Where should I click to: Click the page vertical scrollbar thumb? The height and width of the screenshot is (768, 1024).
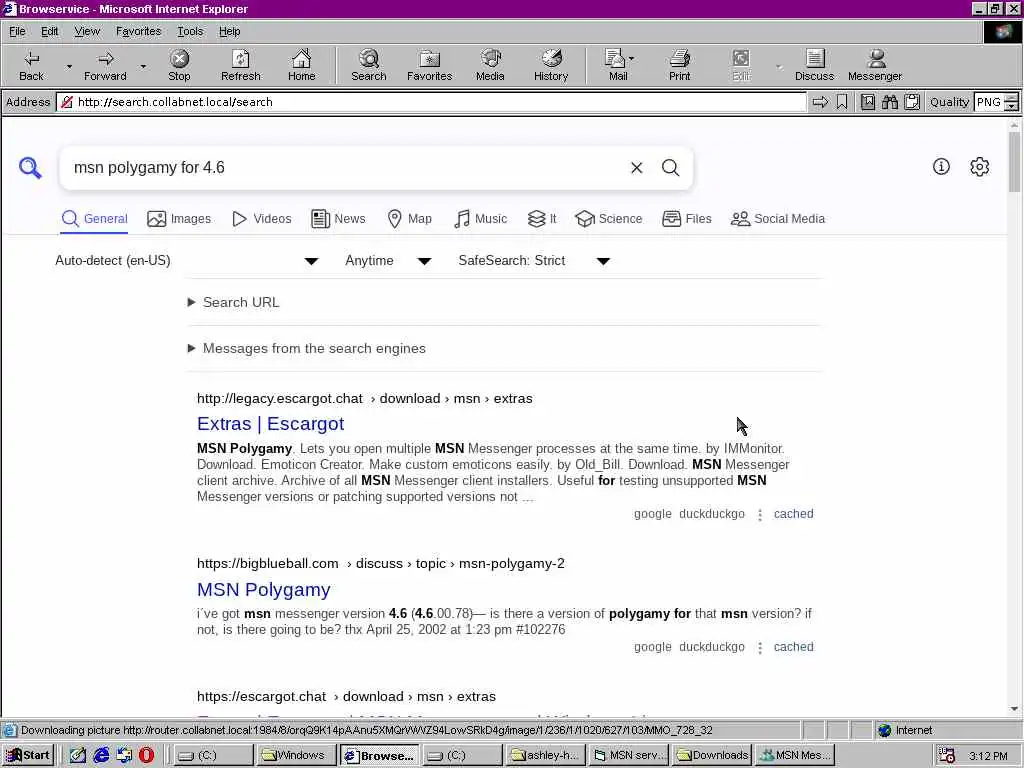[1014, 162]
